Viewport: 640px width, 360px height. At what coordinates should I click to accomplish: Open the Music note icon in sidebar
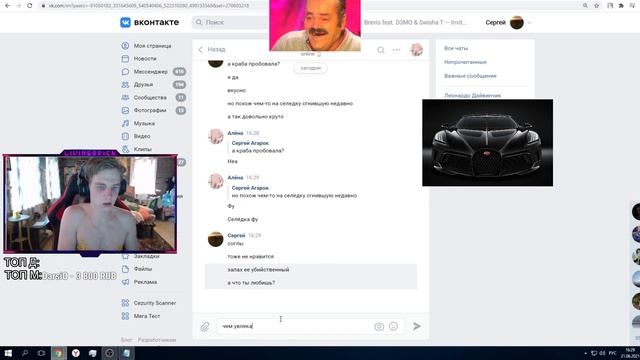pos(125,123)
